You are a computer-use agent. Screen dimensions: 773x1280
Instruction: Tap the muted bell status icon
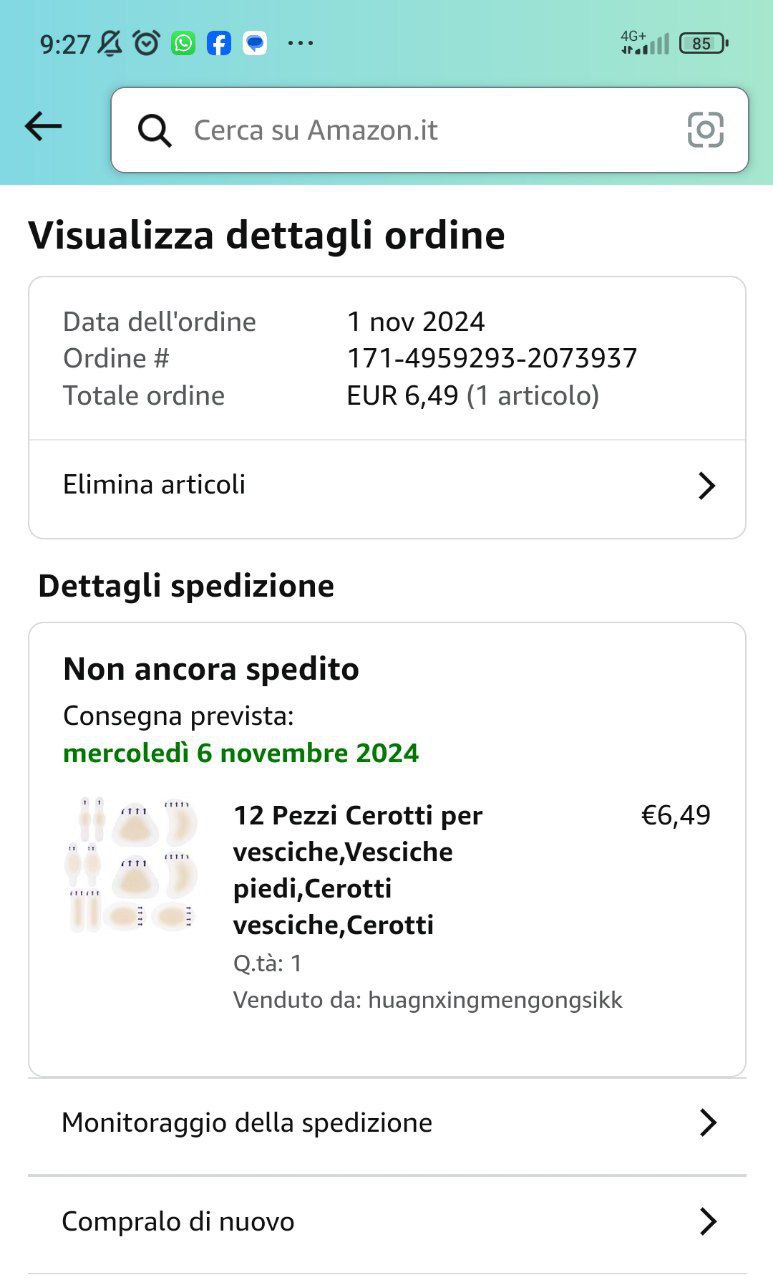[x=111, y=43]
